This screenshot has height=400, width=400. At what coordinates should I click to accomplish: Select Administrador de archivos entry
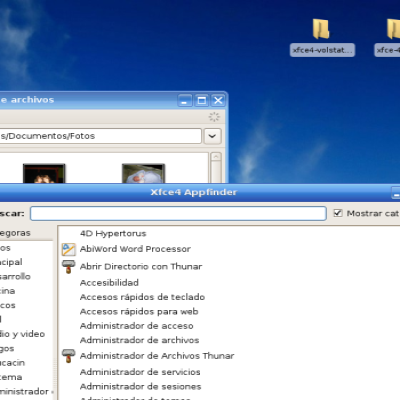pyautogui.click(x=139, y=340)
